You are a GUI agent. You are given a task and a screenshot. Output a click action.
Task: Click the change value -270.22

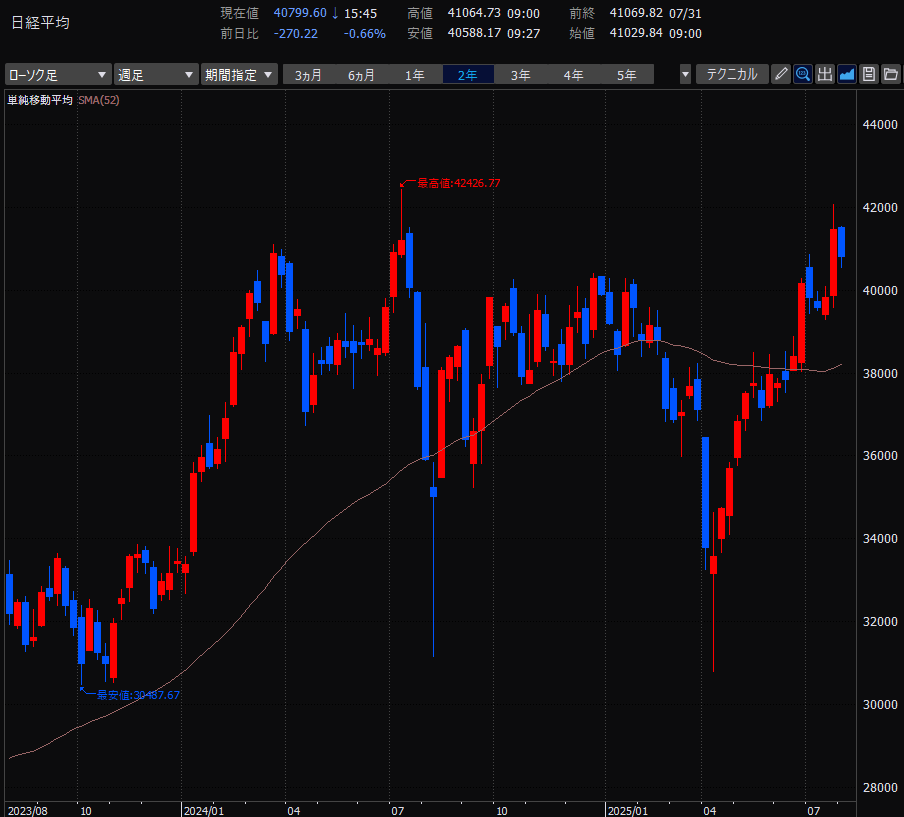tap(295, 33)
